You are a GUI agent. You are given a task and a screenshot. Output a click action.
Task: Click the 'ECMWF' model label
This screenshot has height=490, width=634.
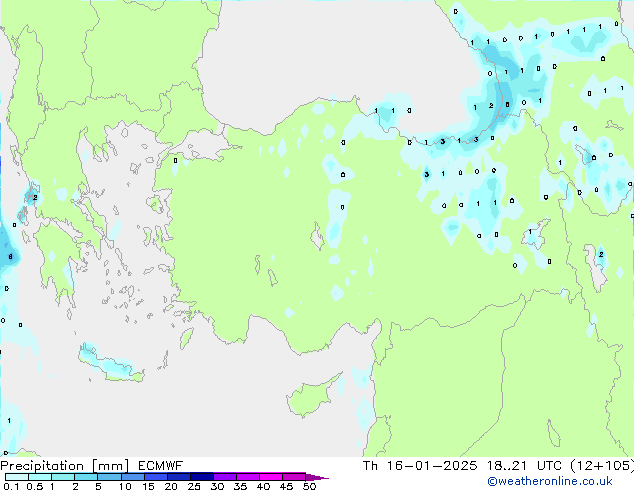[x=160, y=466]
